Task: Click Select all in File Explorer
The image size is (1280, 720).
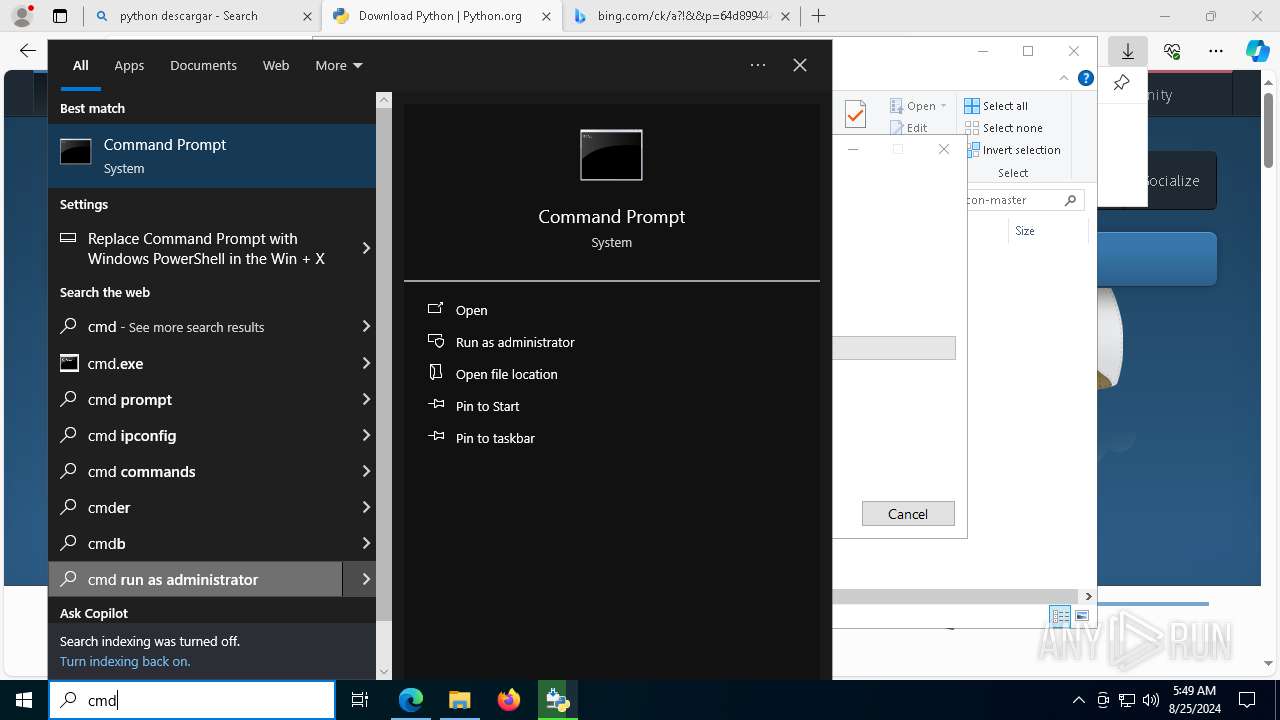Action: pos(996,106)
